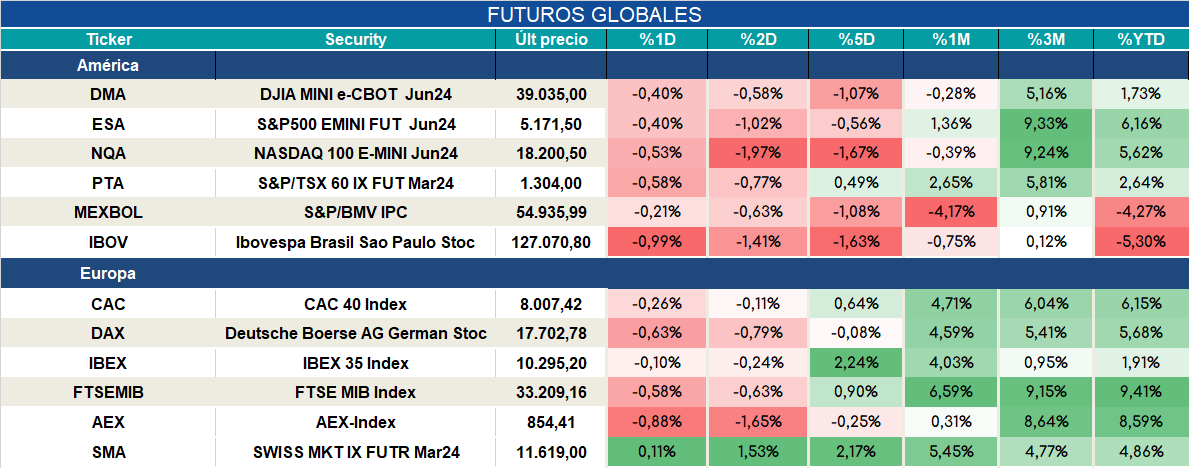Viewport: 1189px width, 468px height.
Task: Select the CAC 40 Index cell
Action: (x=356, y=305)
